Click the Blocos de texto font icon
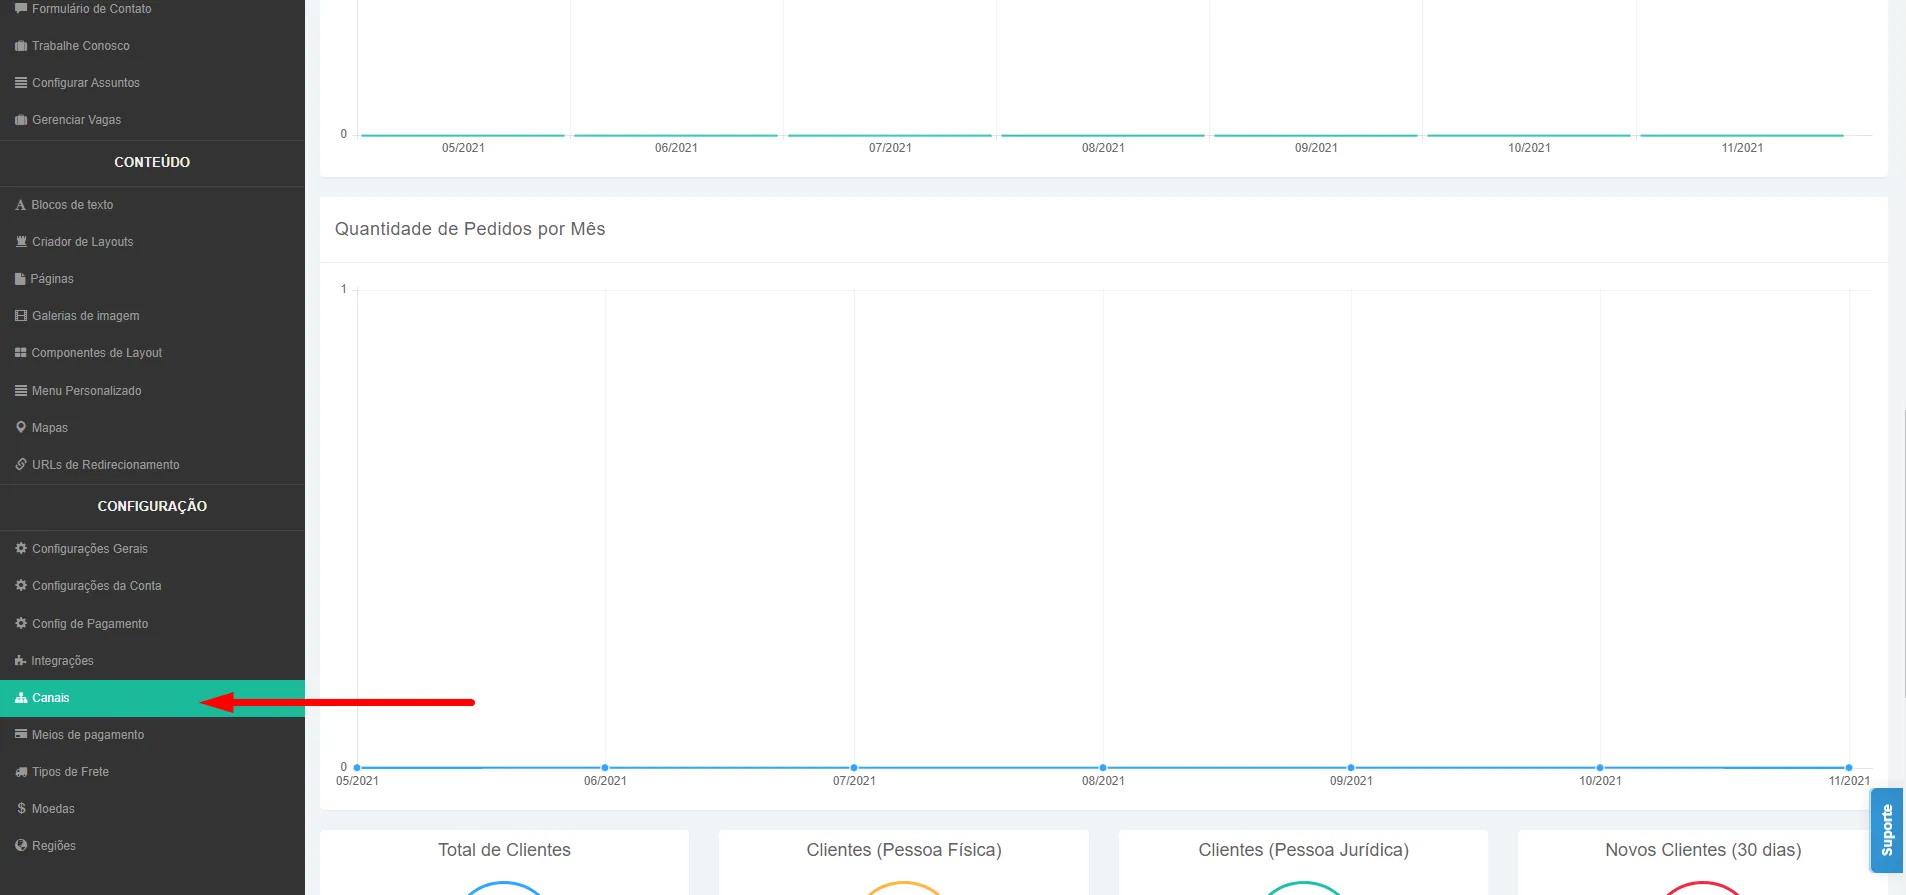Viewport: 1906px width, 895px height. 21,205
